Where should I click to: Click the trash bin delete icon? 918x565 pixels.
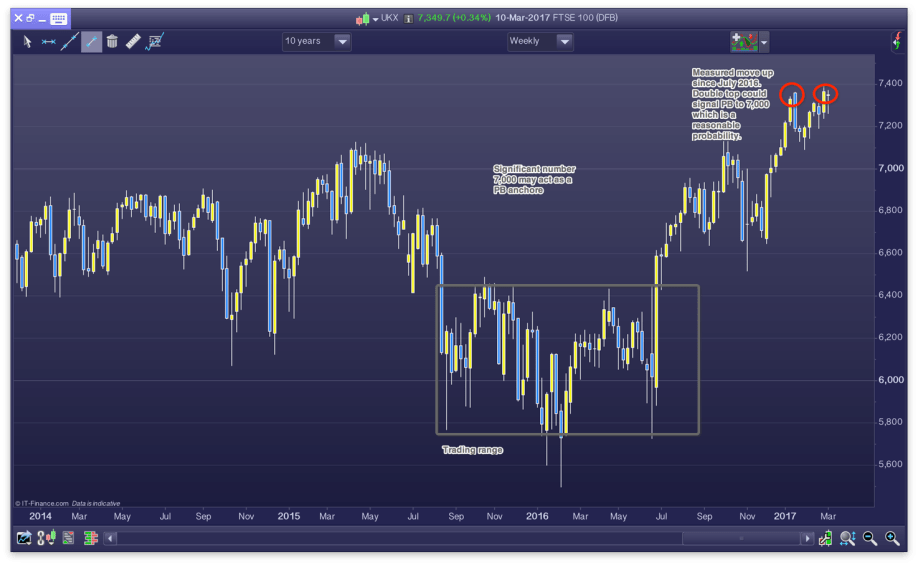[112, 41]
